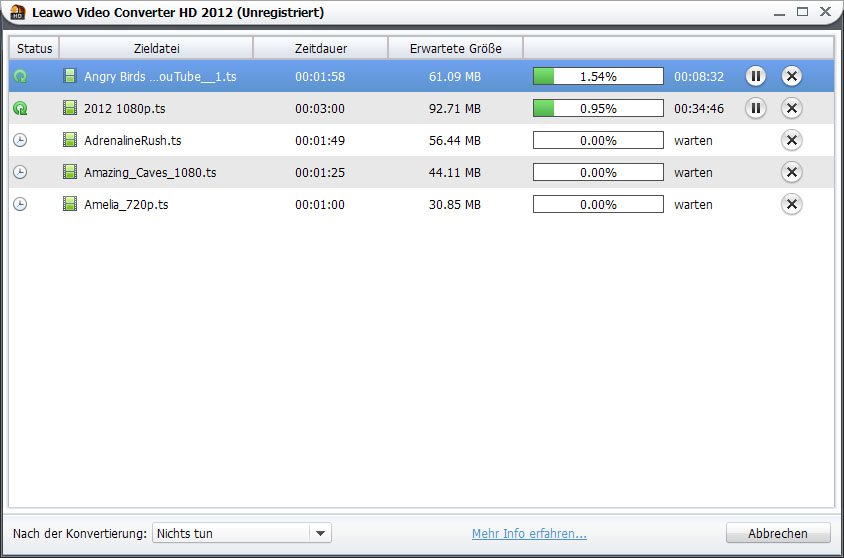Click 'warten' status of Amelia_720p.ts
Viewport: 844px width, 558px height.
[693, 204]
